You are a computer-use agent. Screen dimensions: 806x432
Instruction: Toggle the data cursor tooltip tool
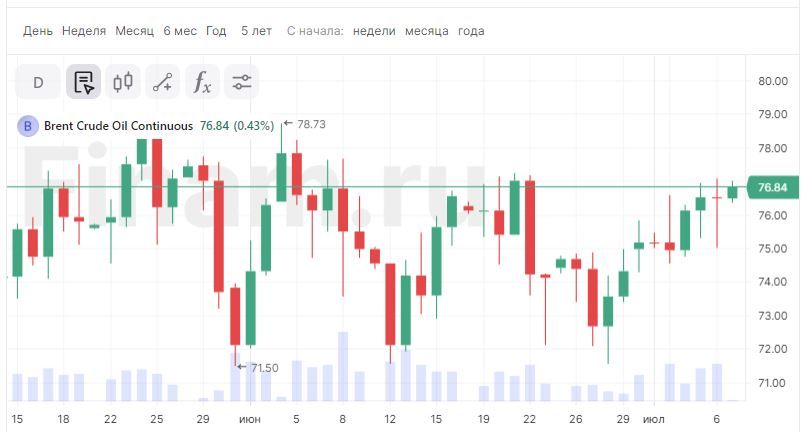click(84, 82)
